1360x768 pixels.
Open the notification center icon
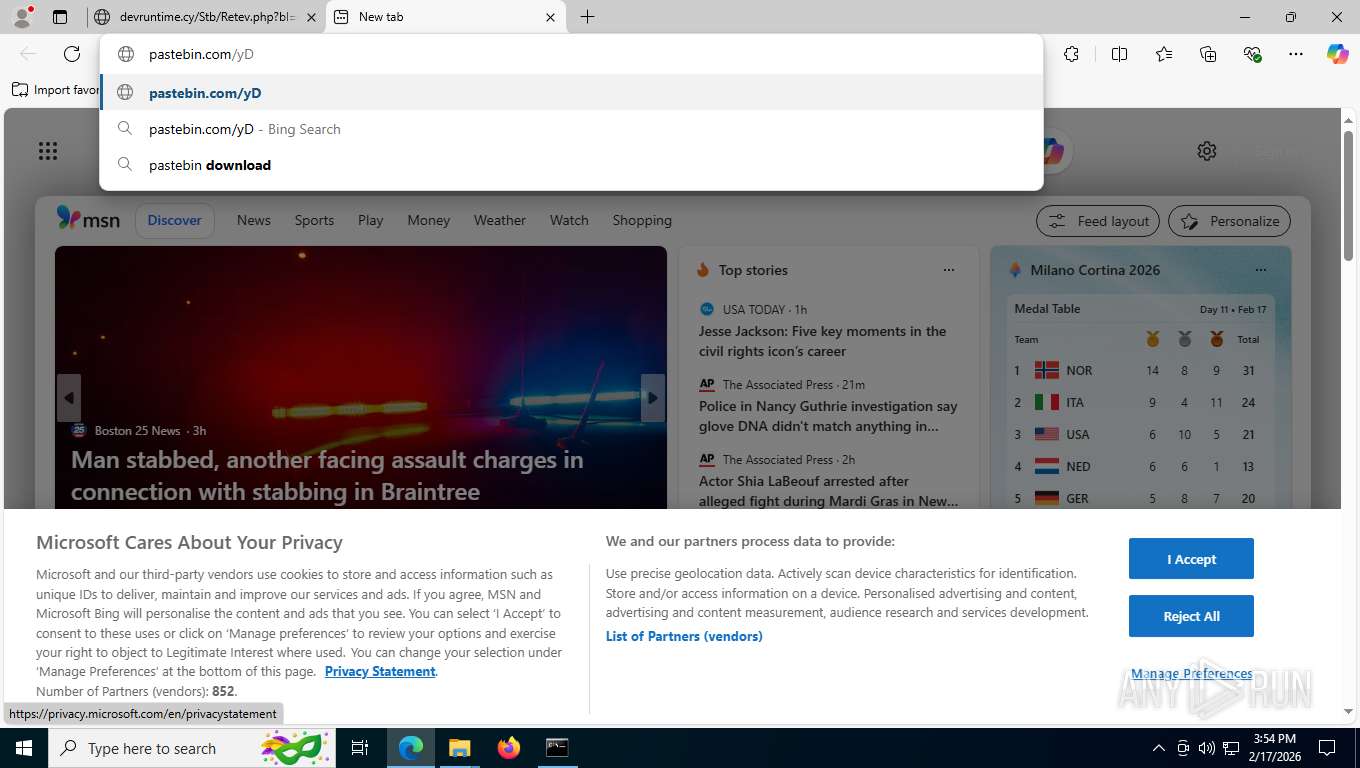1327,748
